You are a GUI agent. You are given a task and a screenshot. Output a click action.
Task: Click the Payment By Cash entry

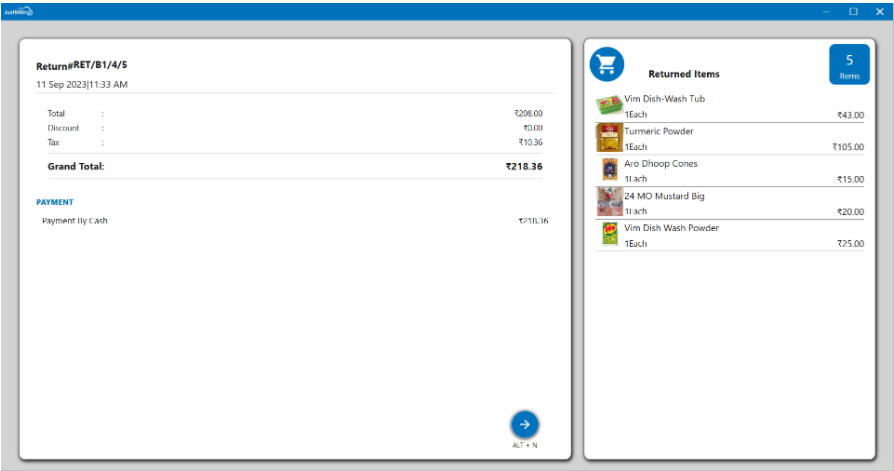tap(75, 220)
